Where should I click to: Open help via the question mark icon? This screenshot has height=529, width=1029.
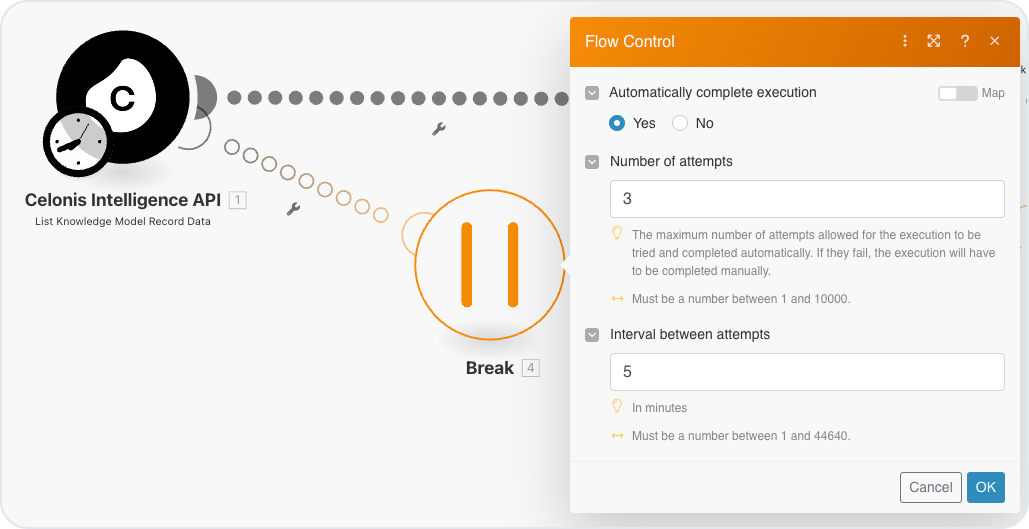(x=965, y=41)
